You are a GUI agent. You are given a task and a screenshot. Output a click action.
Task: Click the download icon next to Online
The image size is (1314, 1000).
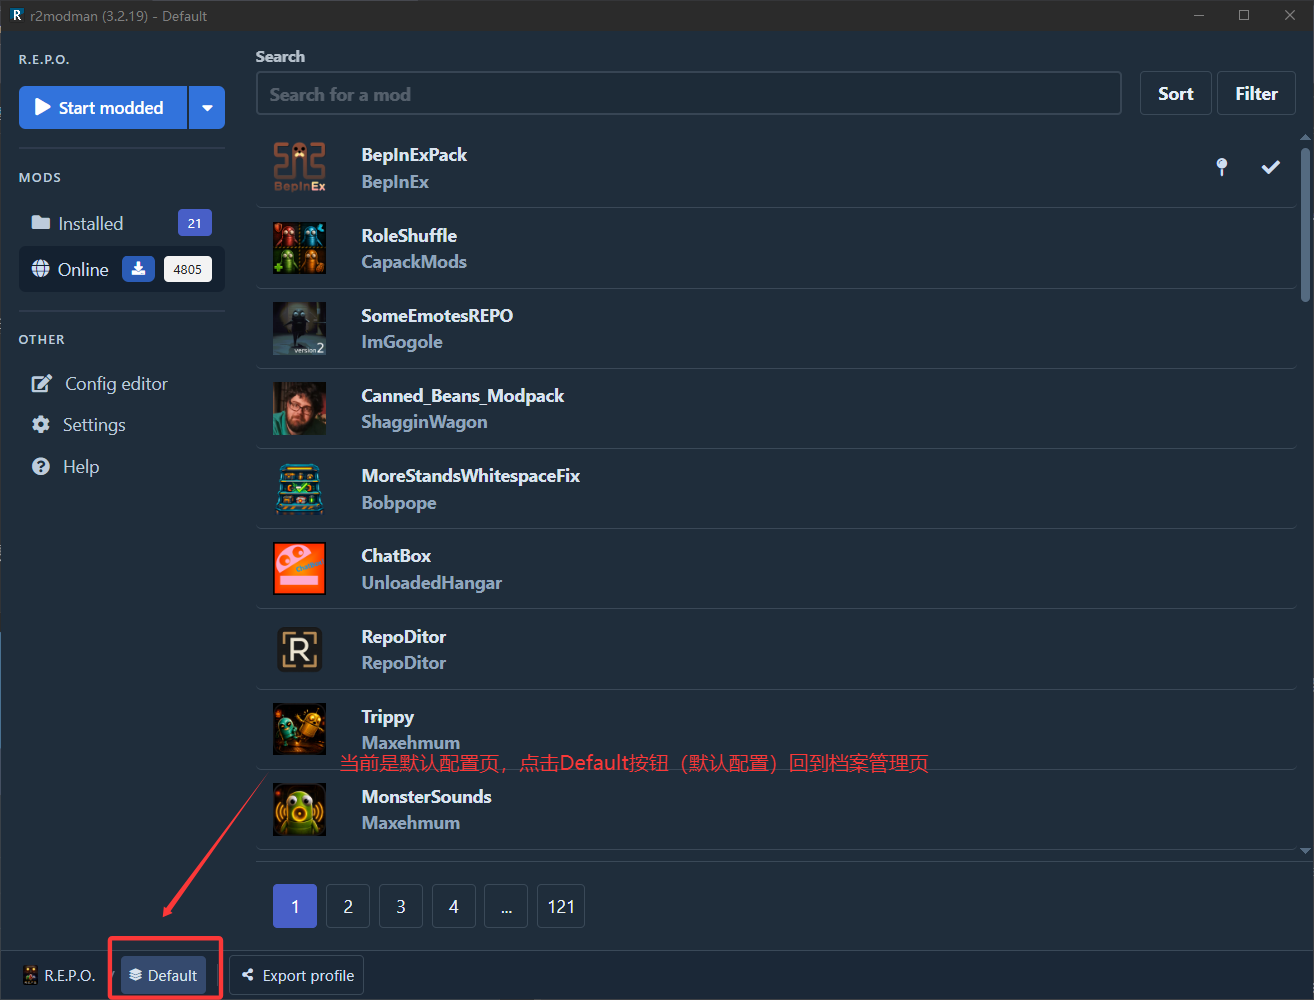click(138, 269)
